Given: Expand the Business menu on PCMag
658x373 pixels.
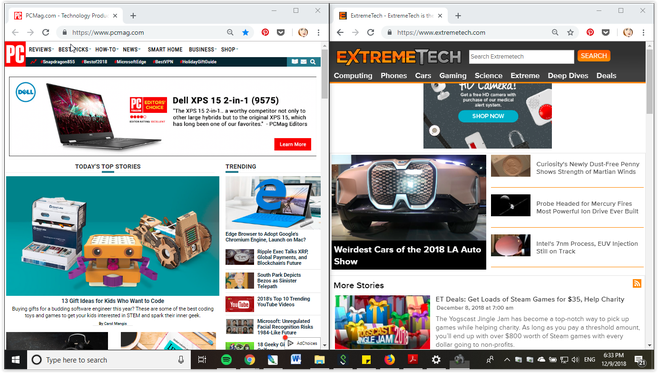Looking at the screenshot, I should point(203,50).
